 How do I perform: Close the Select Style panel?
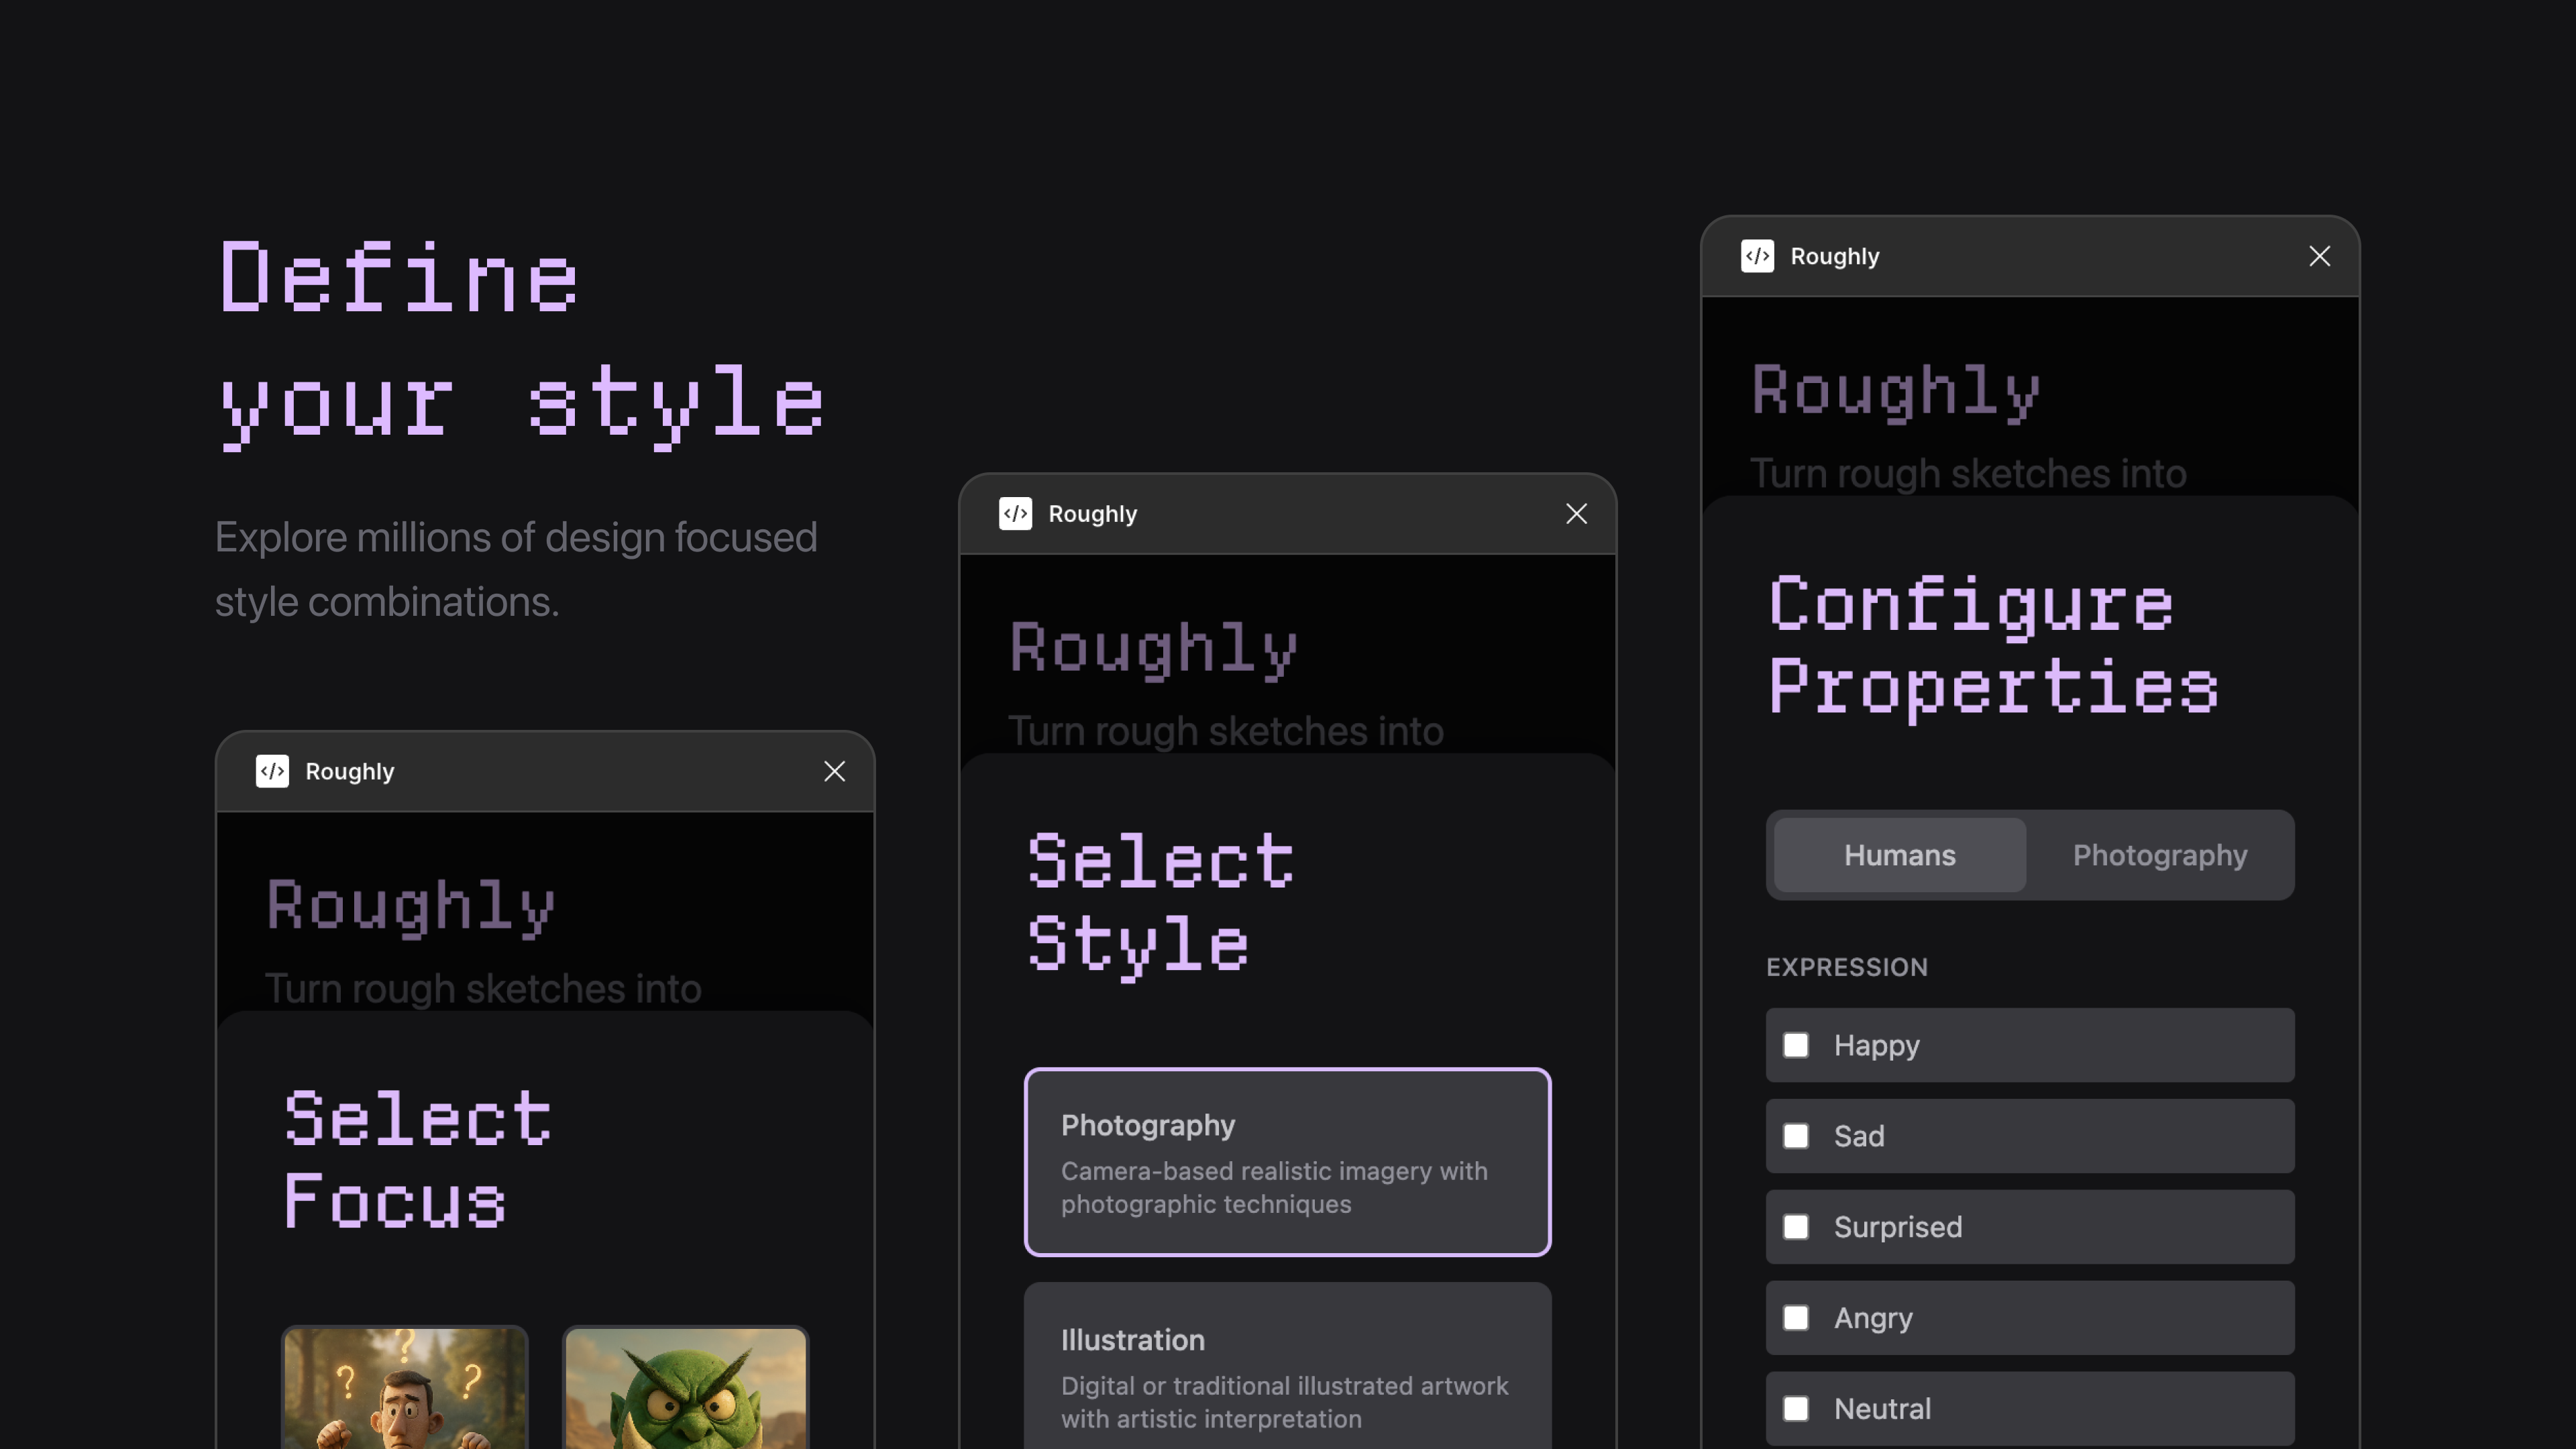point(1576,513)
